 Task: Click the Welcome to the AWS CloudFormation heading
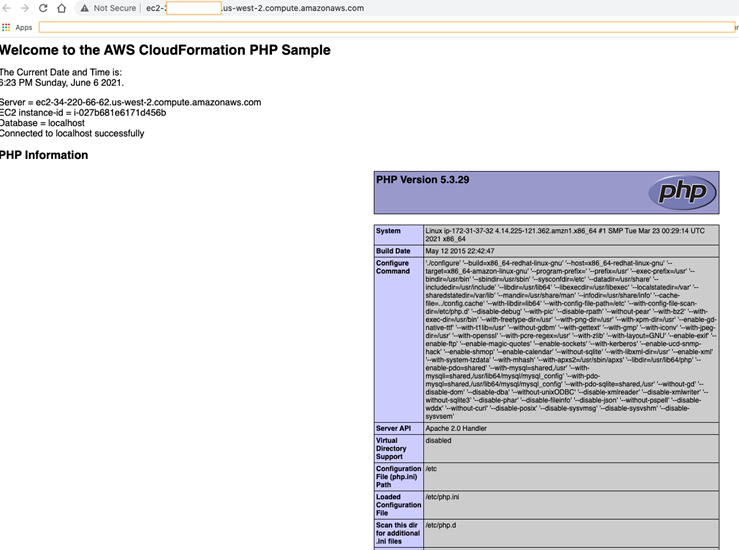[165, 50]
